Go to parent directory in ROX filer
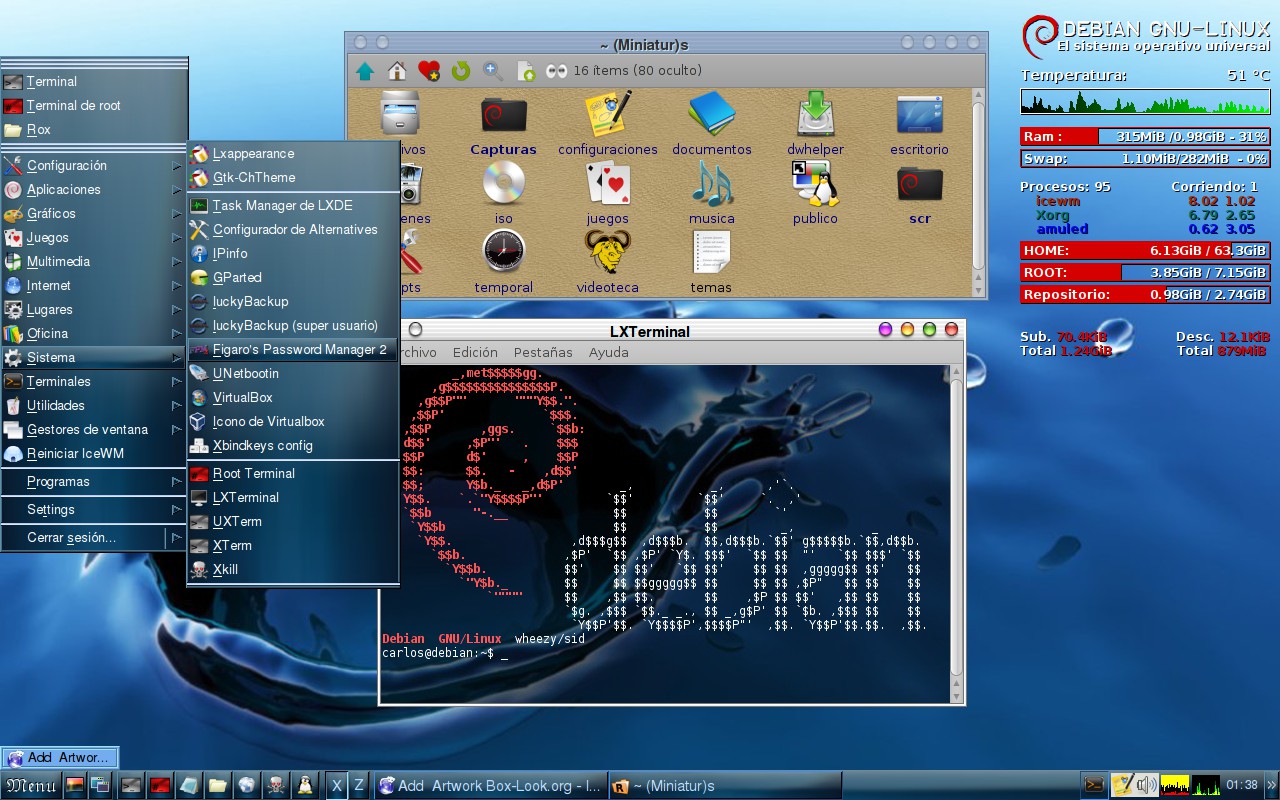Screen dimensions: 1280x800 click(365, 71)
